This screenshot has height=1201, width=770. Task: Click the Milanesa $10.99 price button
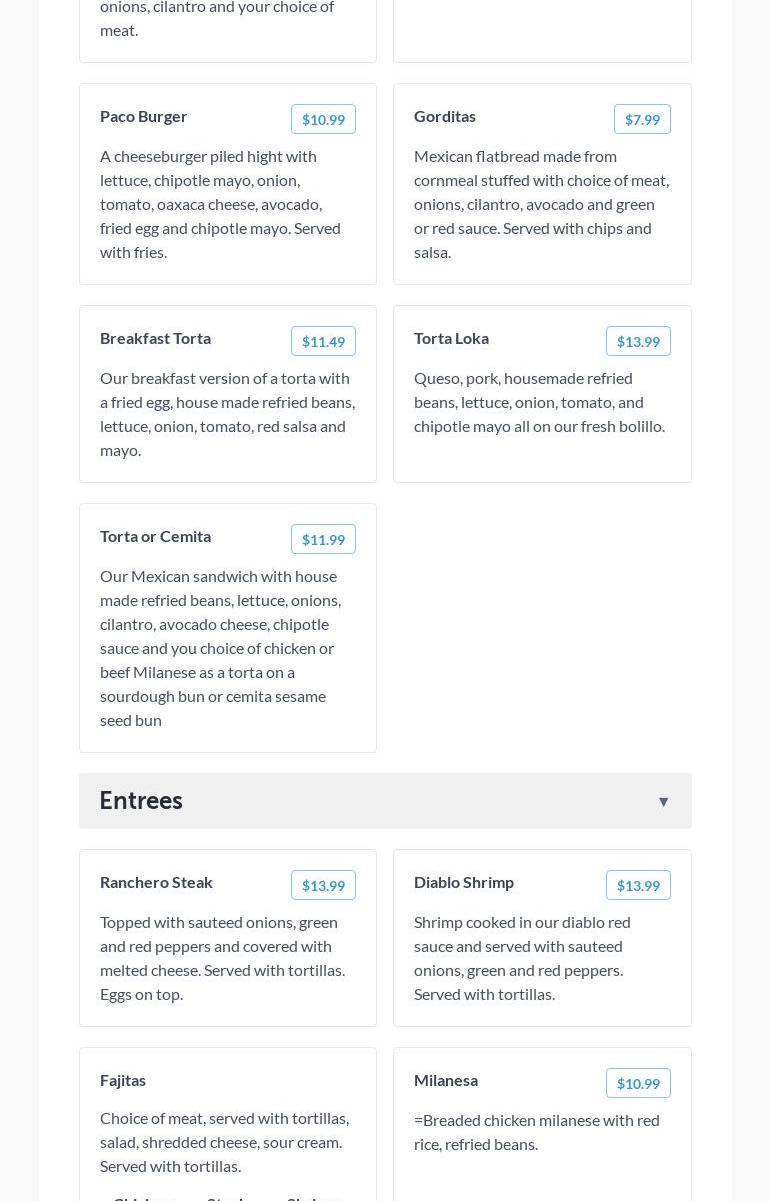coord(638,1083)
